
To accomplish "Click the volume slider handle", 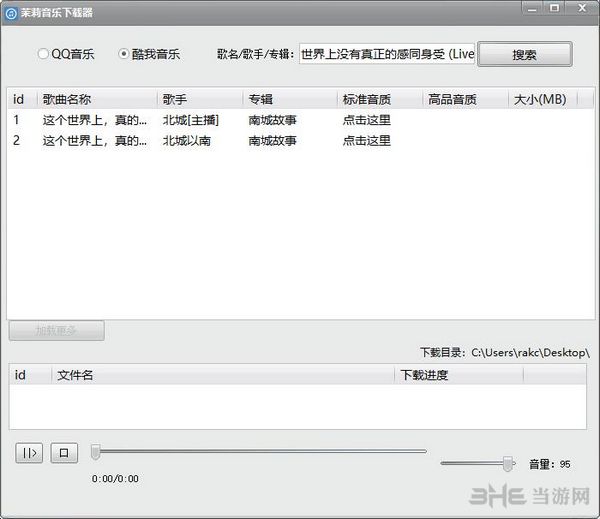I will click(508, 464).
